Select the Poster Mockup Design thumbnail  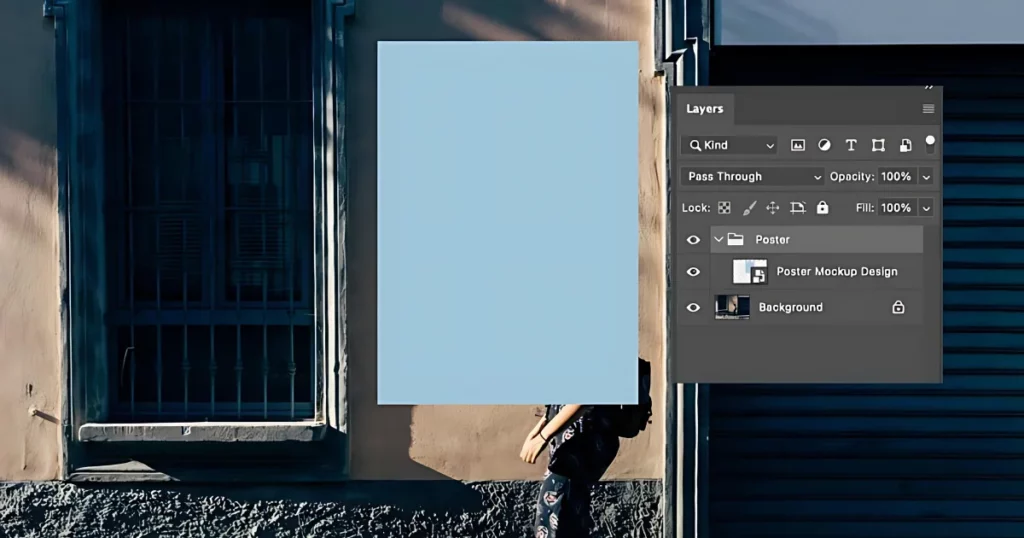[750, 272]
